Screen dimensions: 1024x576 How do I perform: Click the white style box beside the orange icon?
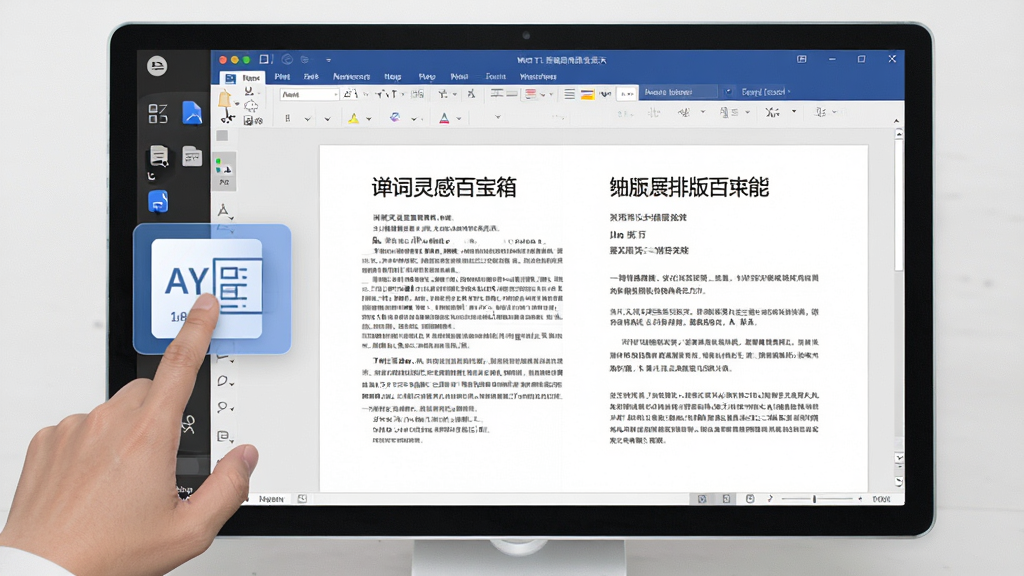point(626,95)
